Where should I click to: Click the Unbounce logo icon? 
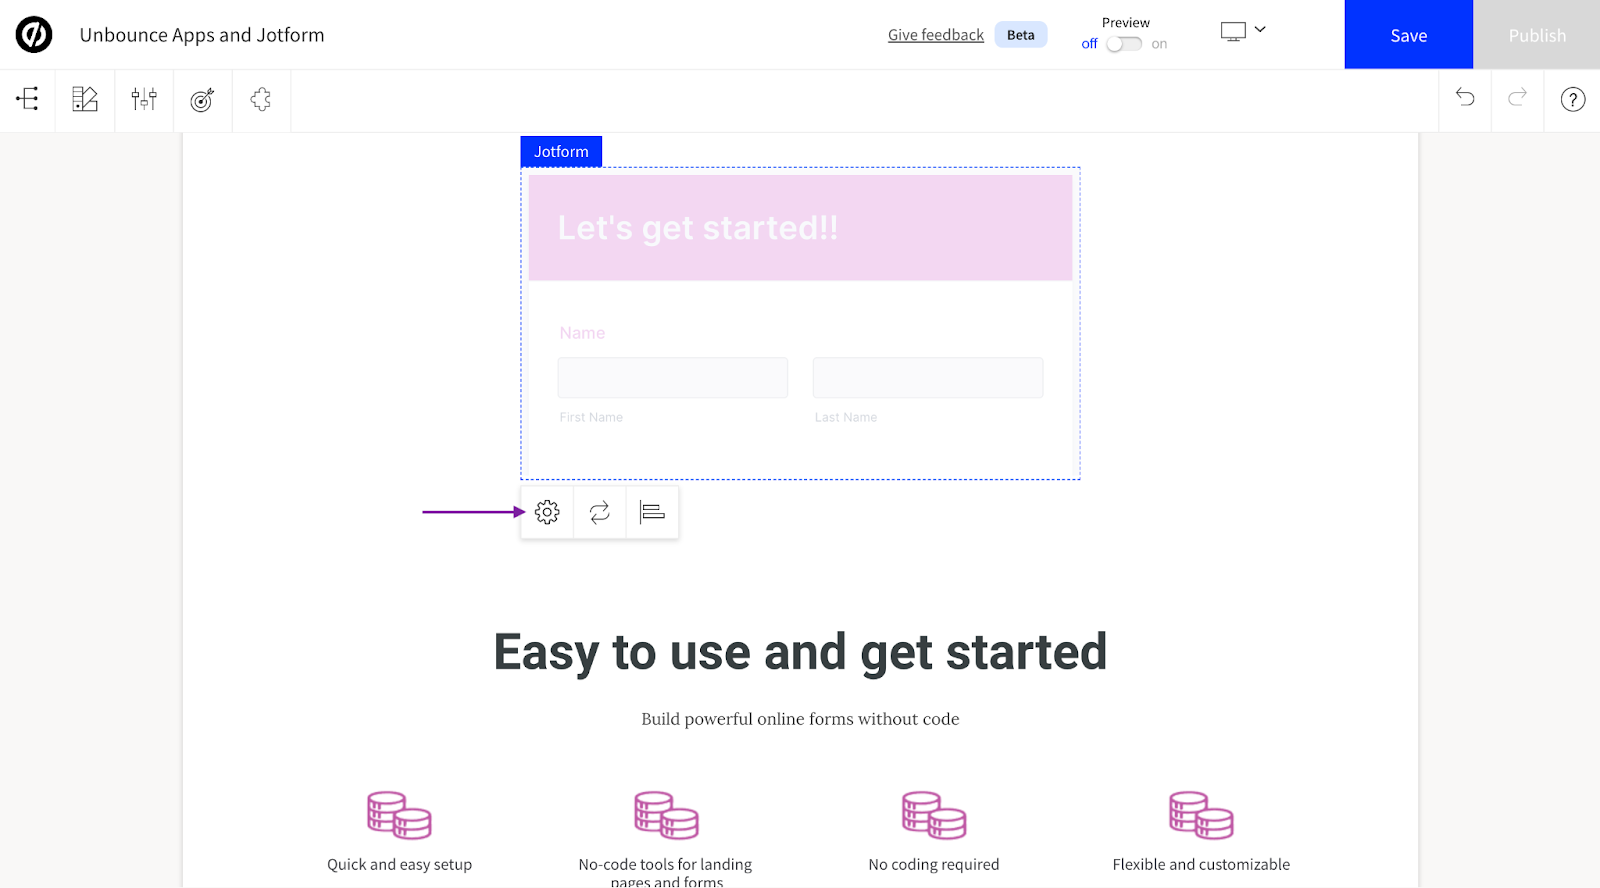(34, 35)
